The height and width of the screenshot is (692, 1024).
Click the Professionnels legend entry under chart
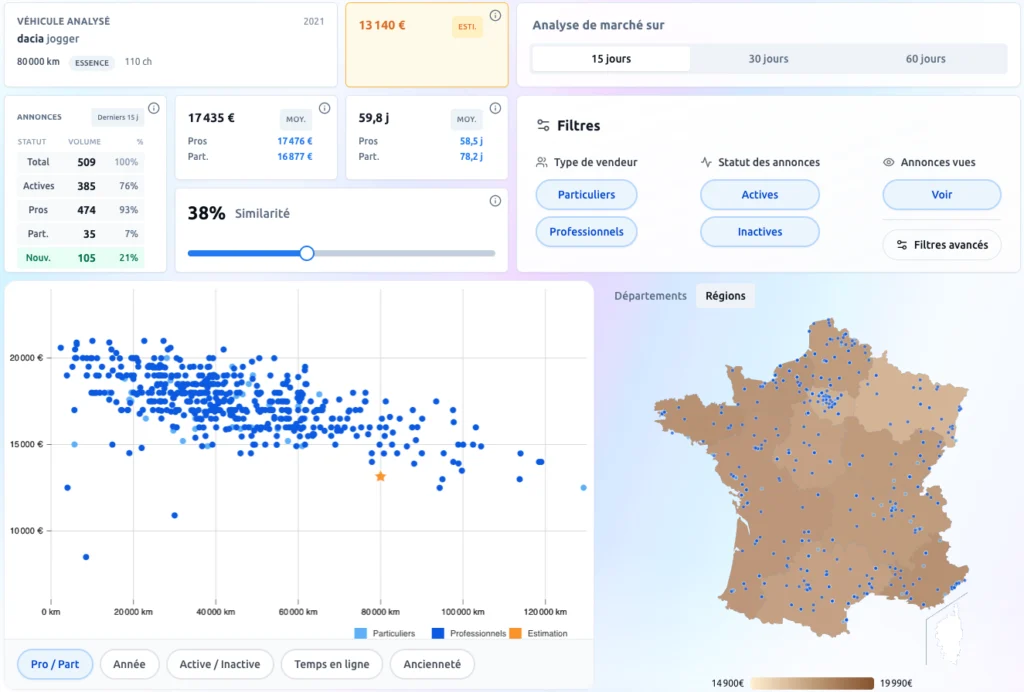(x=470, y=633)
